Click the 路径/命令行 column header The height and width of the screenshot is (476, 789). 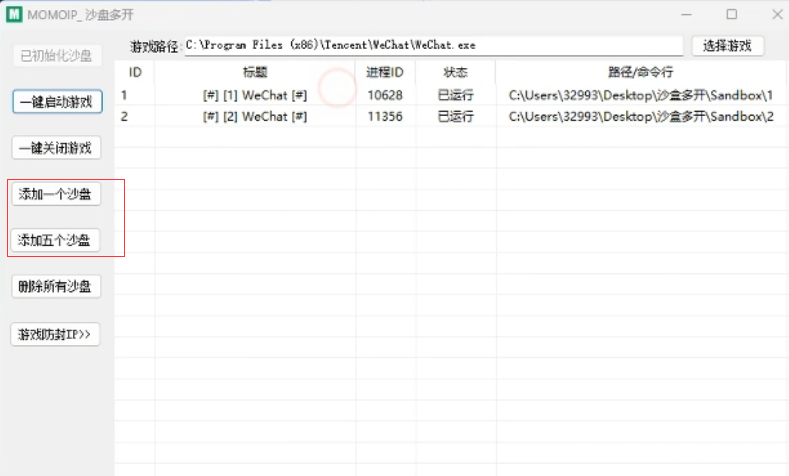coord(640,72)
